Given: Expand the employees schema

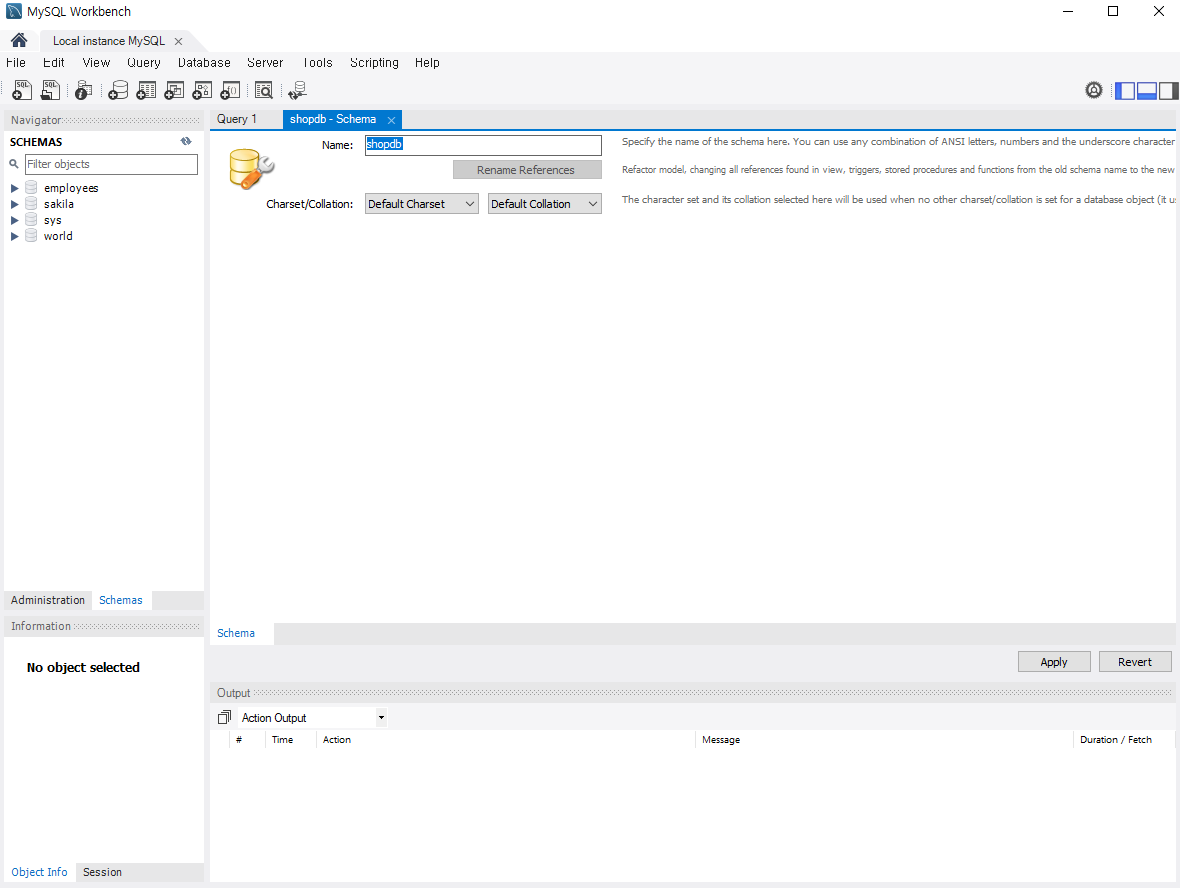Looking at the screenshot, I should pos(14,188).
